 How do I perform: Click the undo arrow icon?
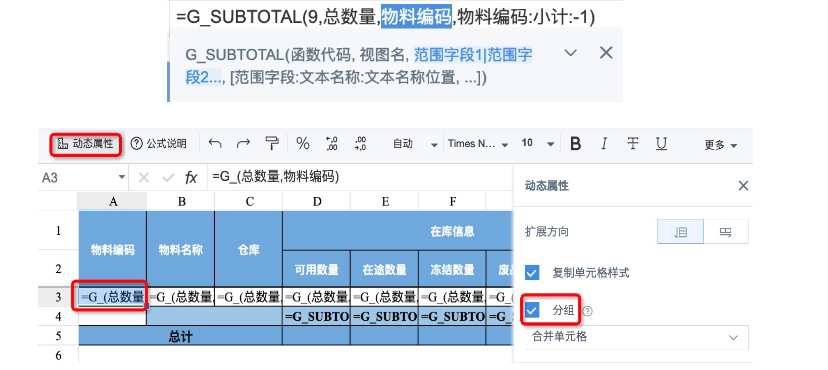pyautogui.click(x=214, y=144)
